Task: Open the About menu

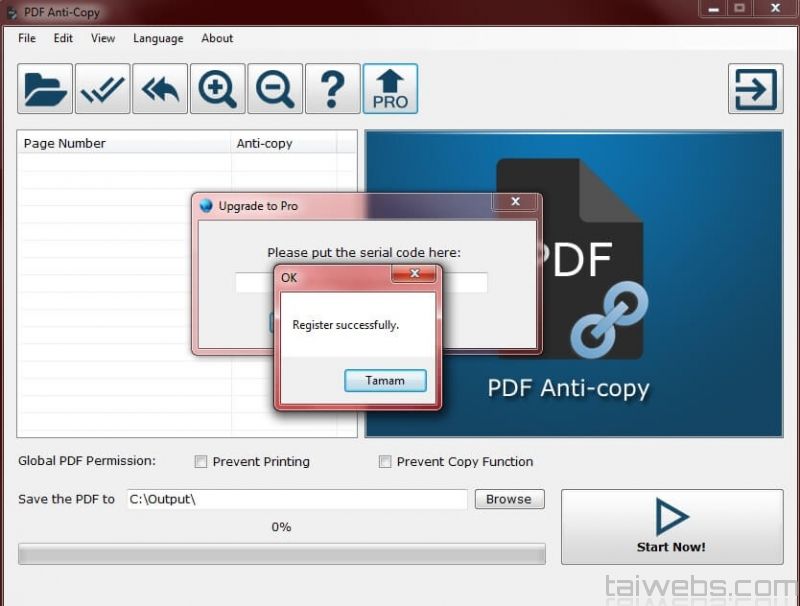Action: click(217, 38)
